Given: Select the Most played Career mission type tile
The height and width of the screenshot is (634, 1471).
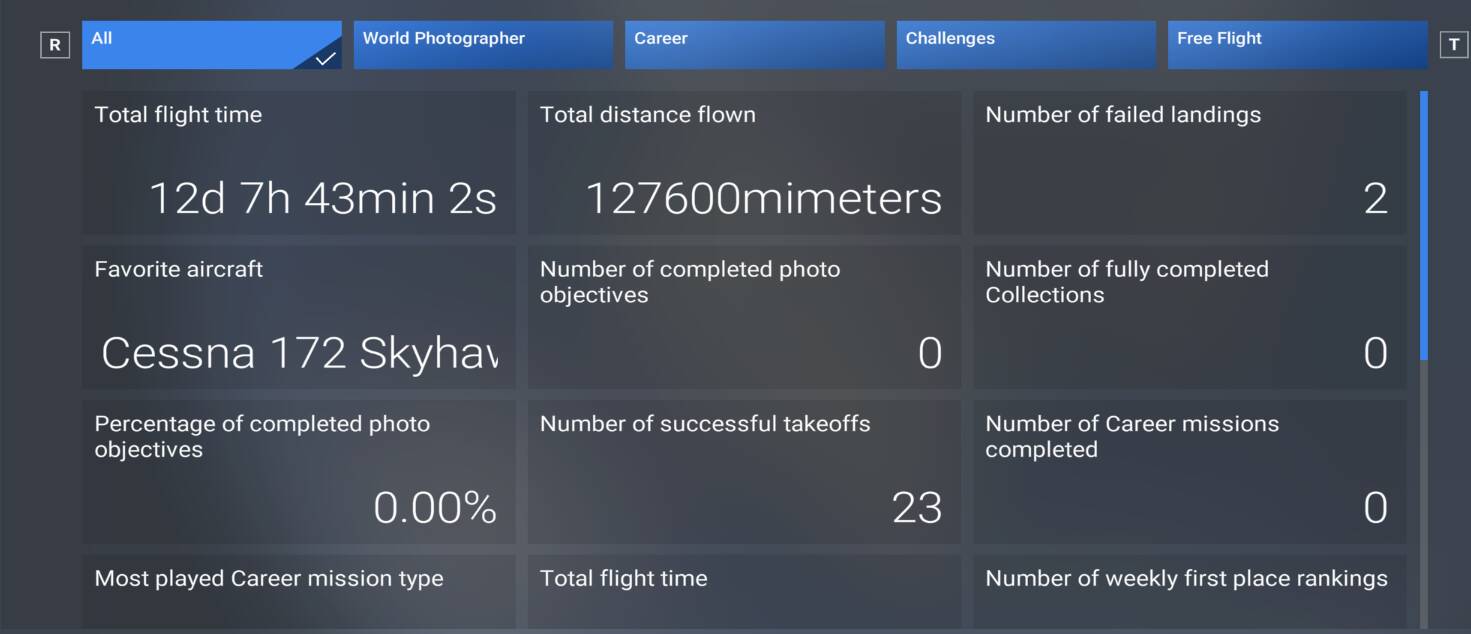Looking at the screenshot, I should tap(299, 592).
